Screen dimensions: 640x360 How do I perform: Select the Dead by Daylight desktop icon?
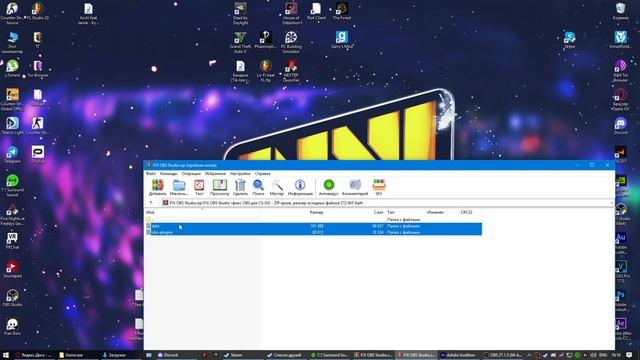[240, 13]
